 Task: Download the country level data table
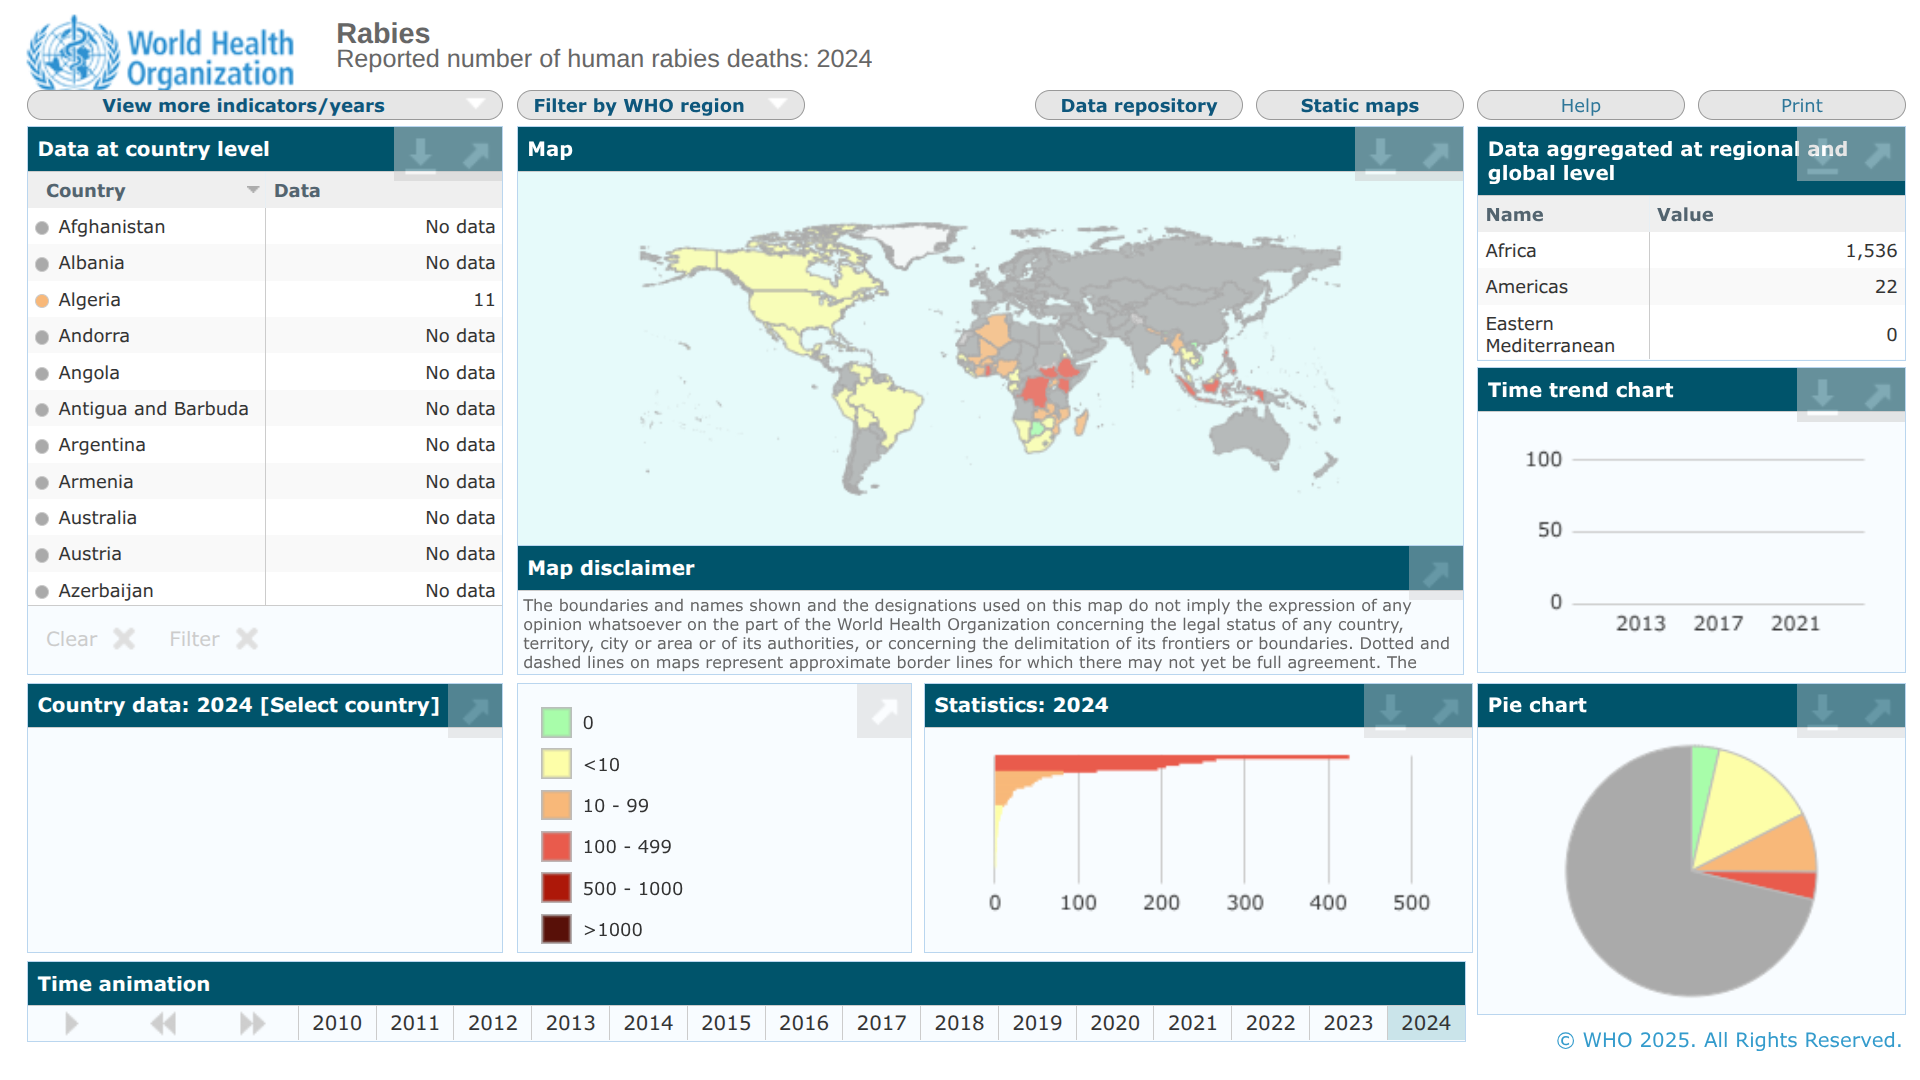coord(420,153)
